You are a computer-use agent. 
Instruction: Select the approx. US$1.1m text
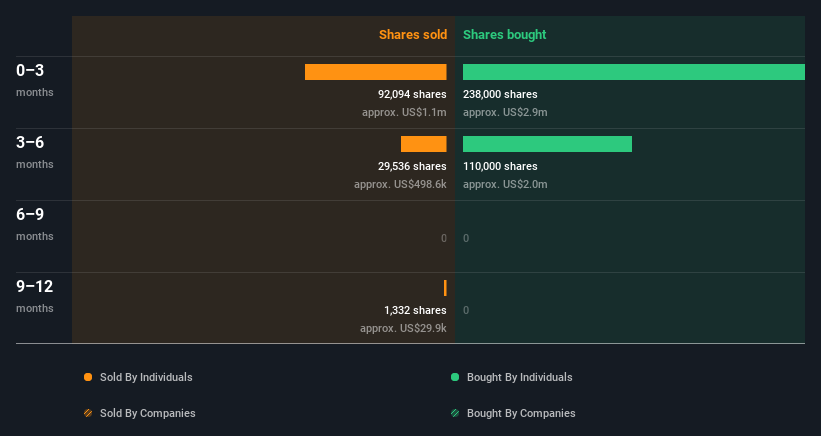[404, 112]
